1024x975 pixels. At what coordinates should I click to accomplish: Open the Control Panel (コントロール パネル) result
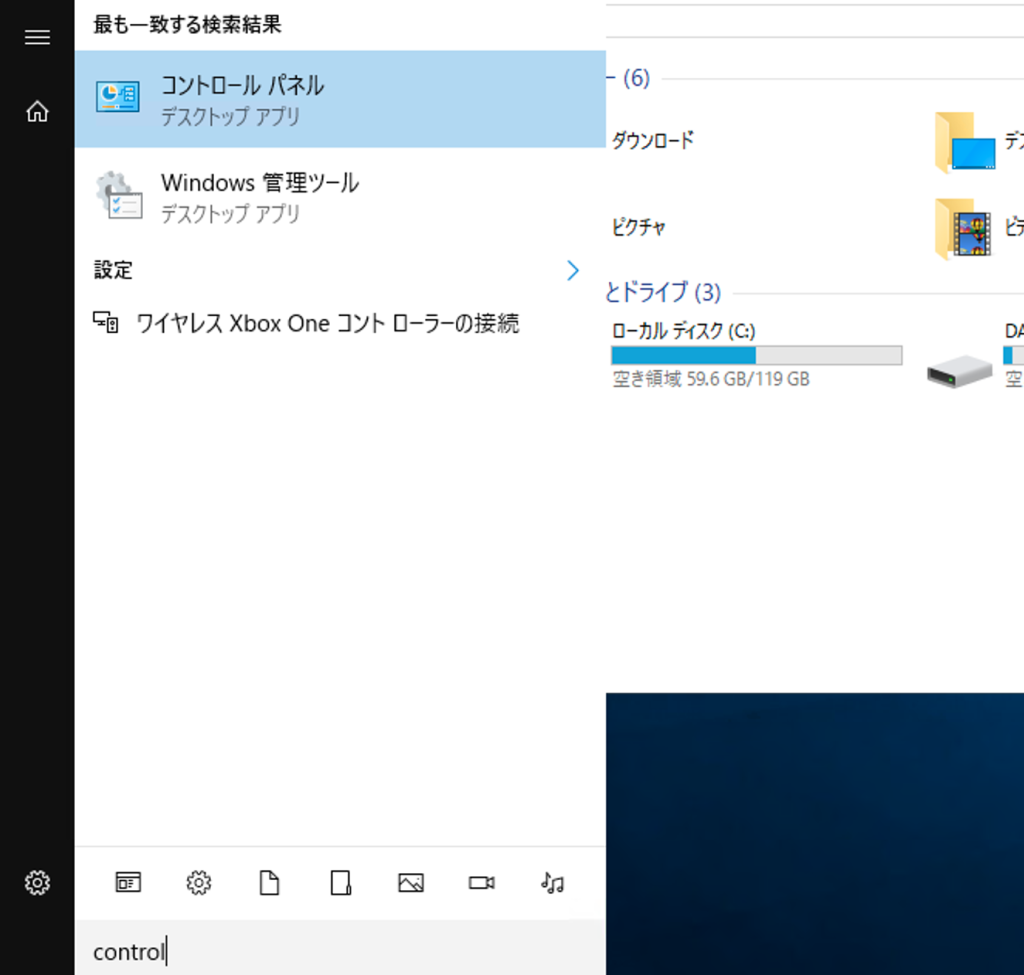pyautogui.click(x=340, y=99)
